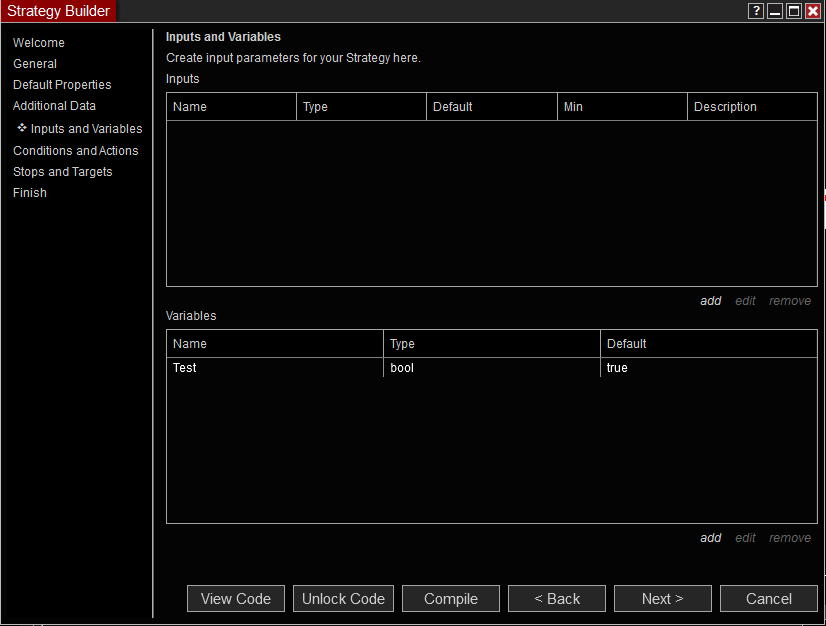Compile the strategy
This screenshot has height=626, width=826.
click(451, 599)
